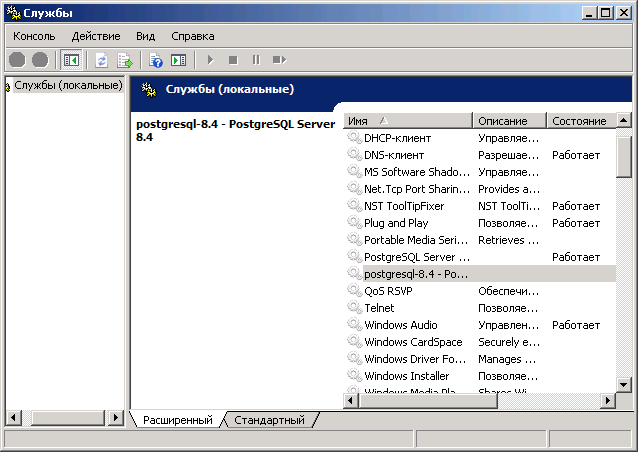Image resolution: width=638 pixels, height=452 pixels.
Task: Pause the service using the pause icon
Action: (x=256, y=60)
